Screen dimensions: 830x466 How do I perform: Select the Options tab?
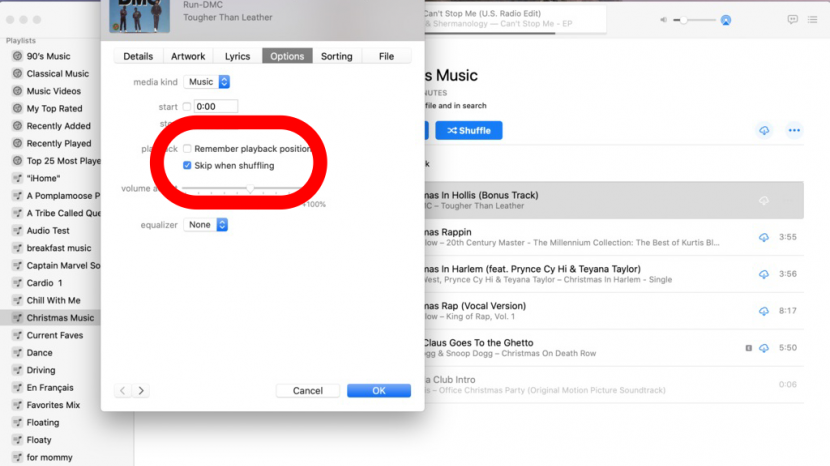(x=287, y=56)
